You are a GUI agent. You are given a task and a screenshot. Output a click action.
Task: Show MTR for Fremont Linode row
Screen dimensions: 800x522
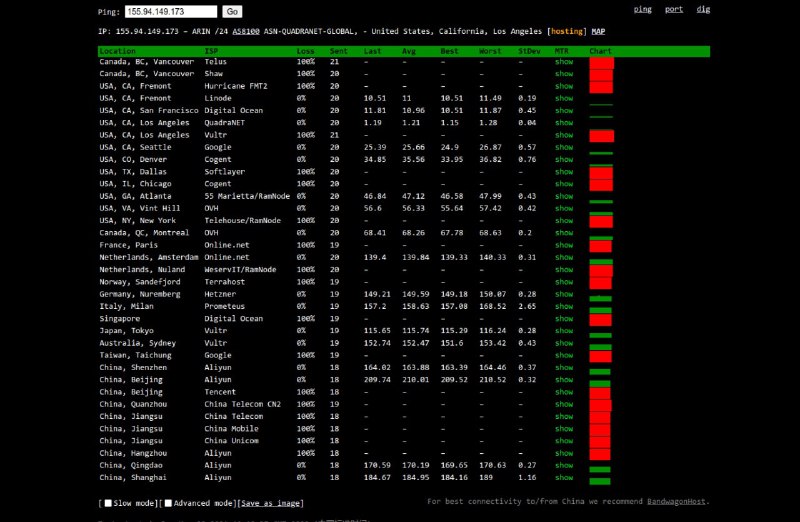click(x=564, y=98)
